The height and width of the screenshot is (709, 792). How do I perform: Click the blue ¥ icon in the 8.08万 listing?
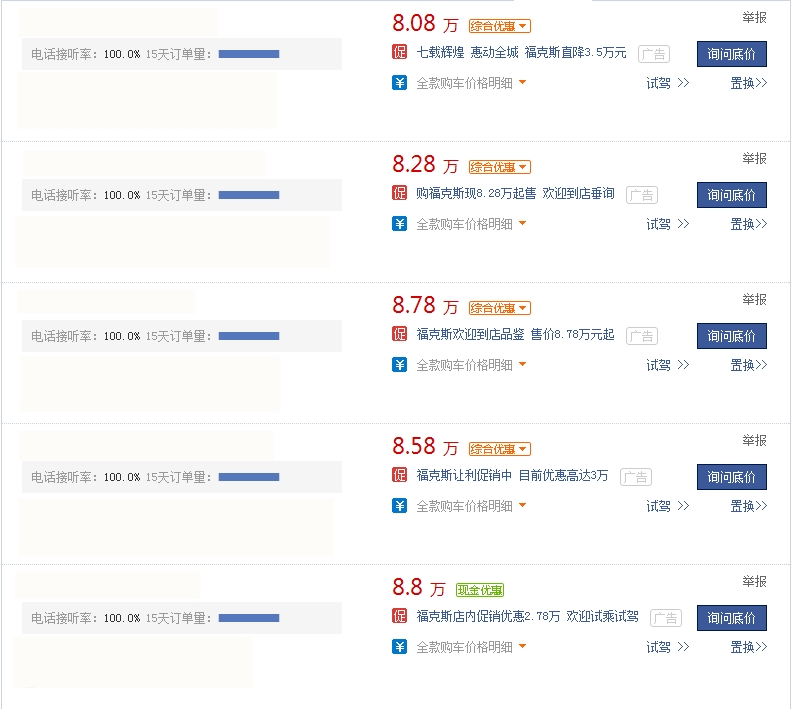click(x=400, y=83)
